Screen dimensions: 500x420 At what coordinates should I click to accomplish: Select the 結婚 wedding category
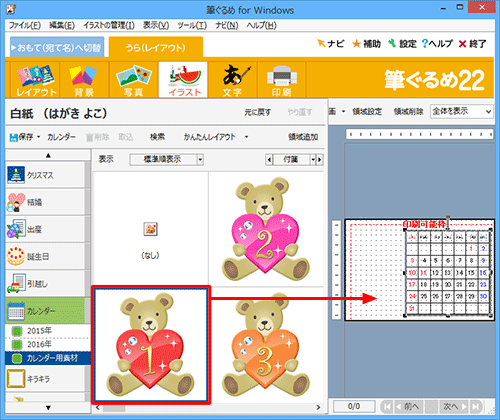point(45,202)
